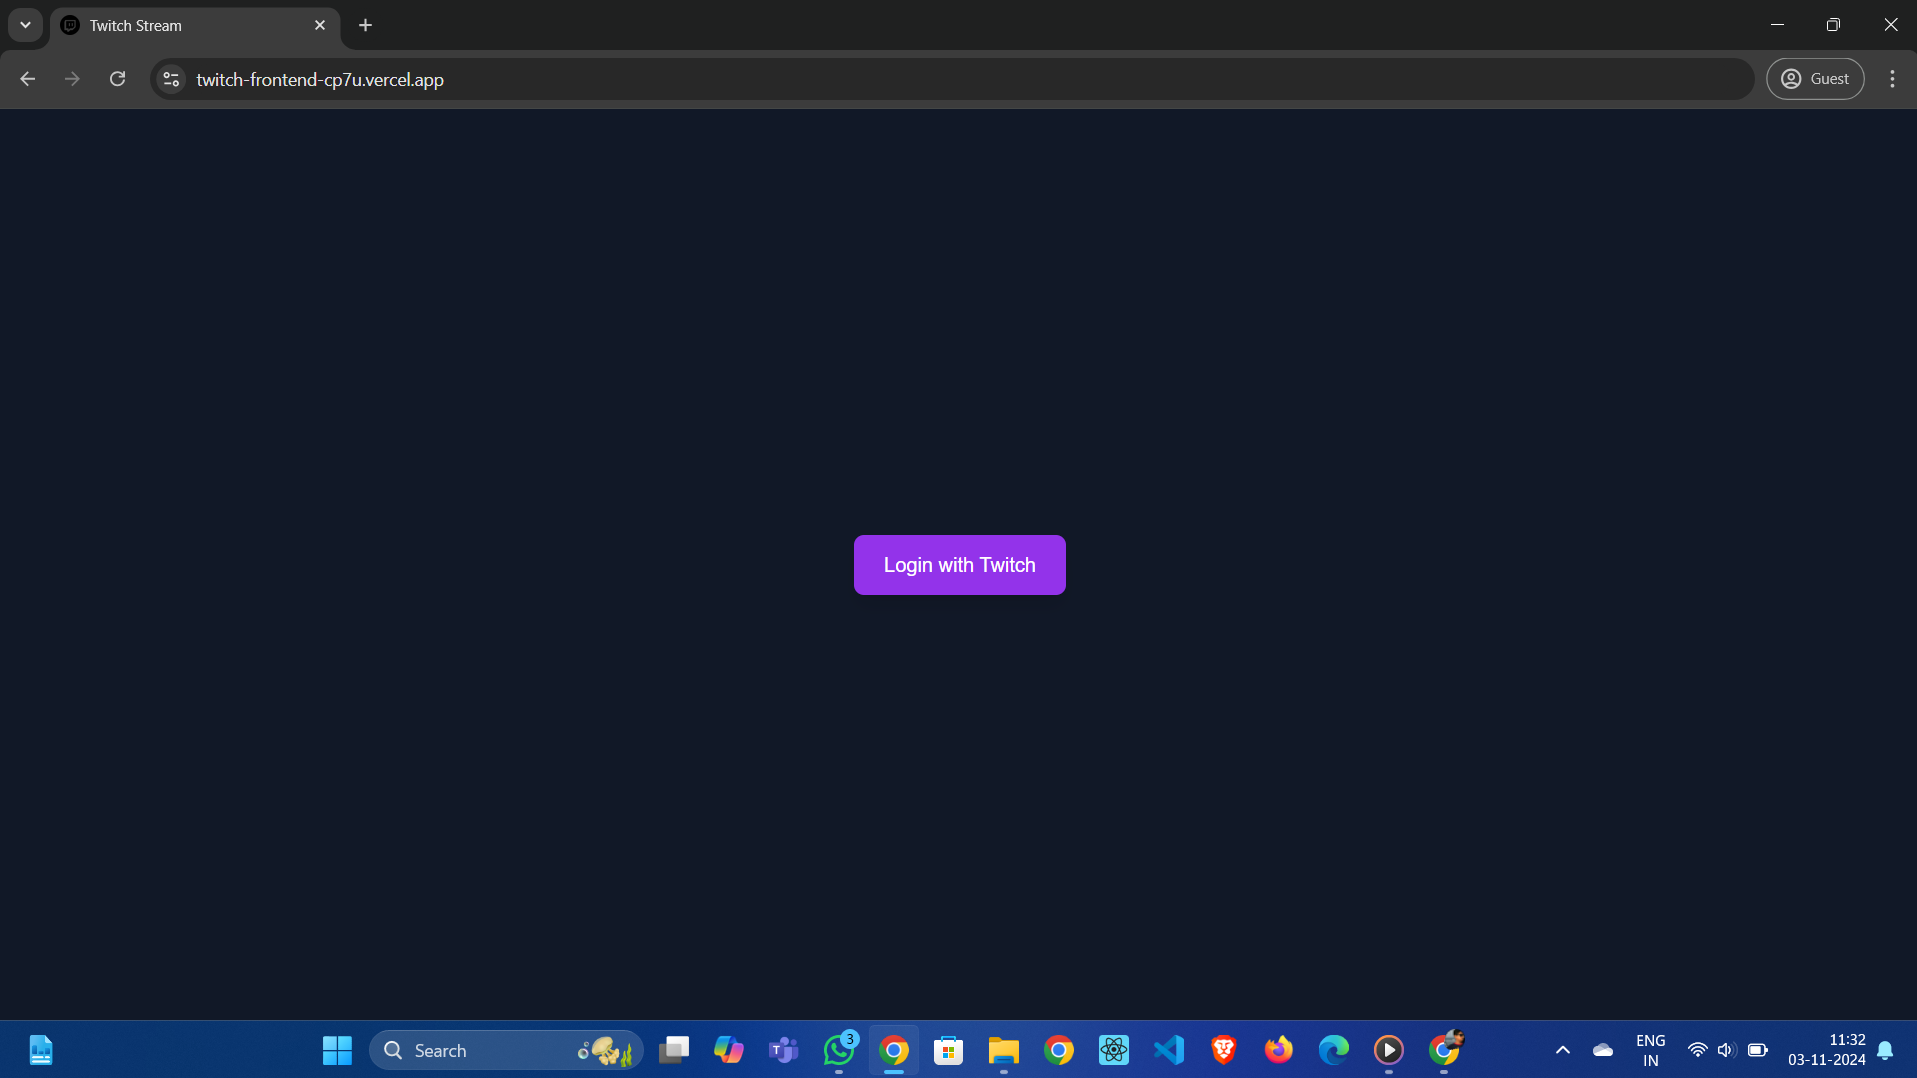Launch Copilot from the taskbar

[729, 1050]
